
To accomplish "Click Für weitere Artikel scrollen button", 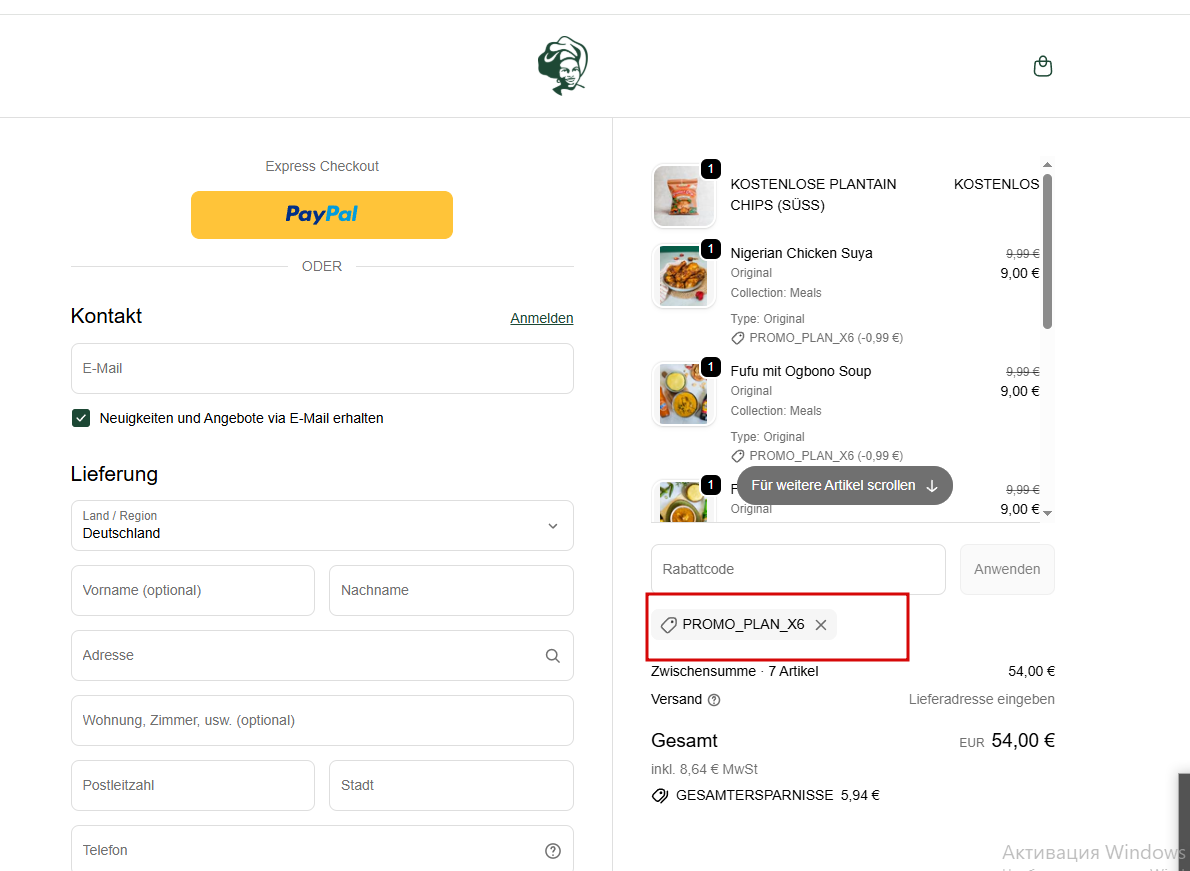I will click(x=845, y=486).
